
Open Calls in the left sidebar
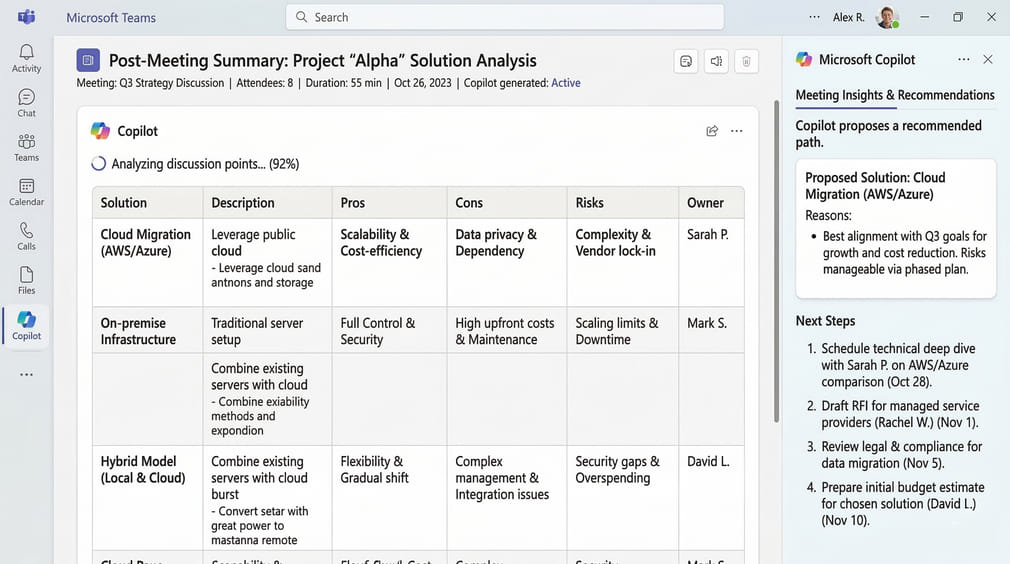click(26, 236)
